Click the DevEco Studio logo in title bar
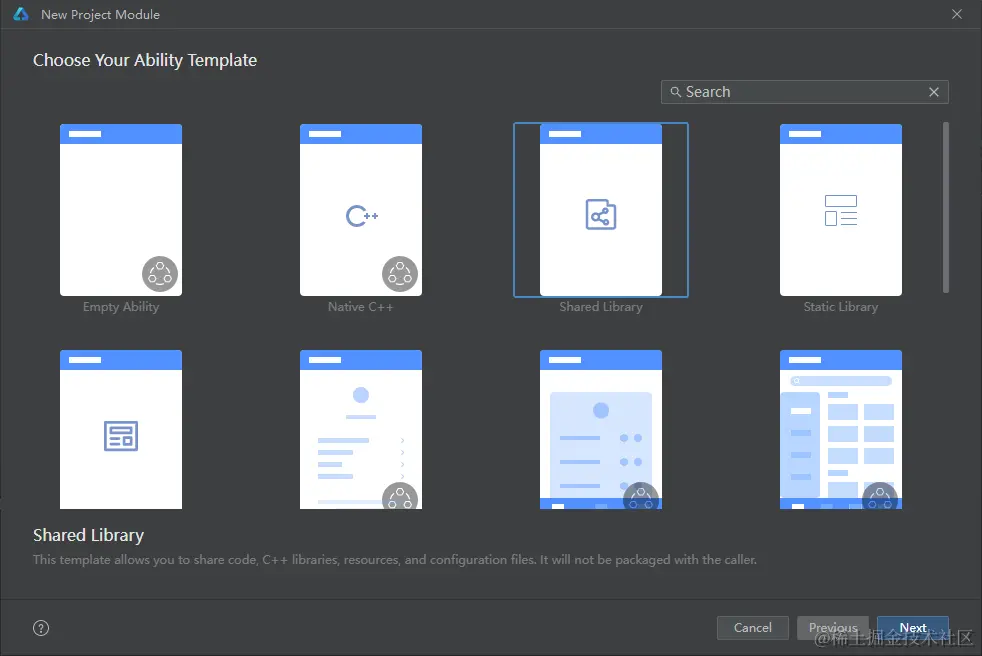This screenshot has width=982, height=656. [x=21, y=14]
